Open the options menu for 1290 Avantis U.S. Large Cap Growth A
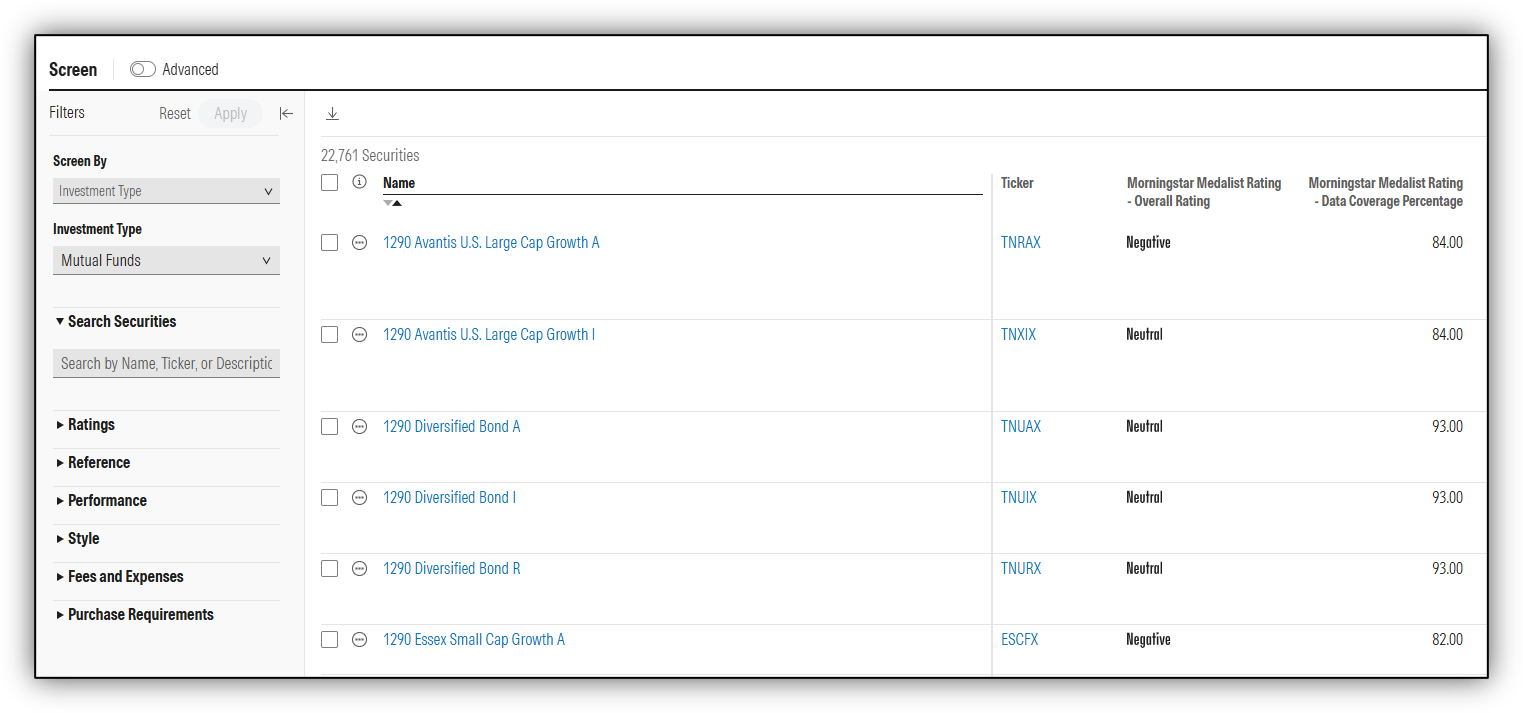This screenshot has height=713, width=1523. pos(360,243)
